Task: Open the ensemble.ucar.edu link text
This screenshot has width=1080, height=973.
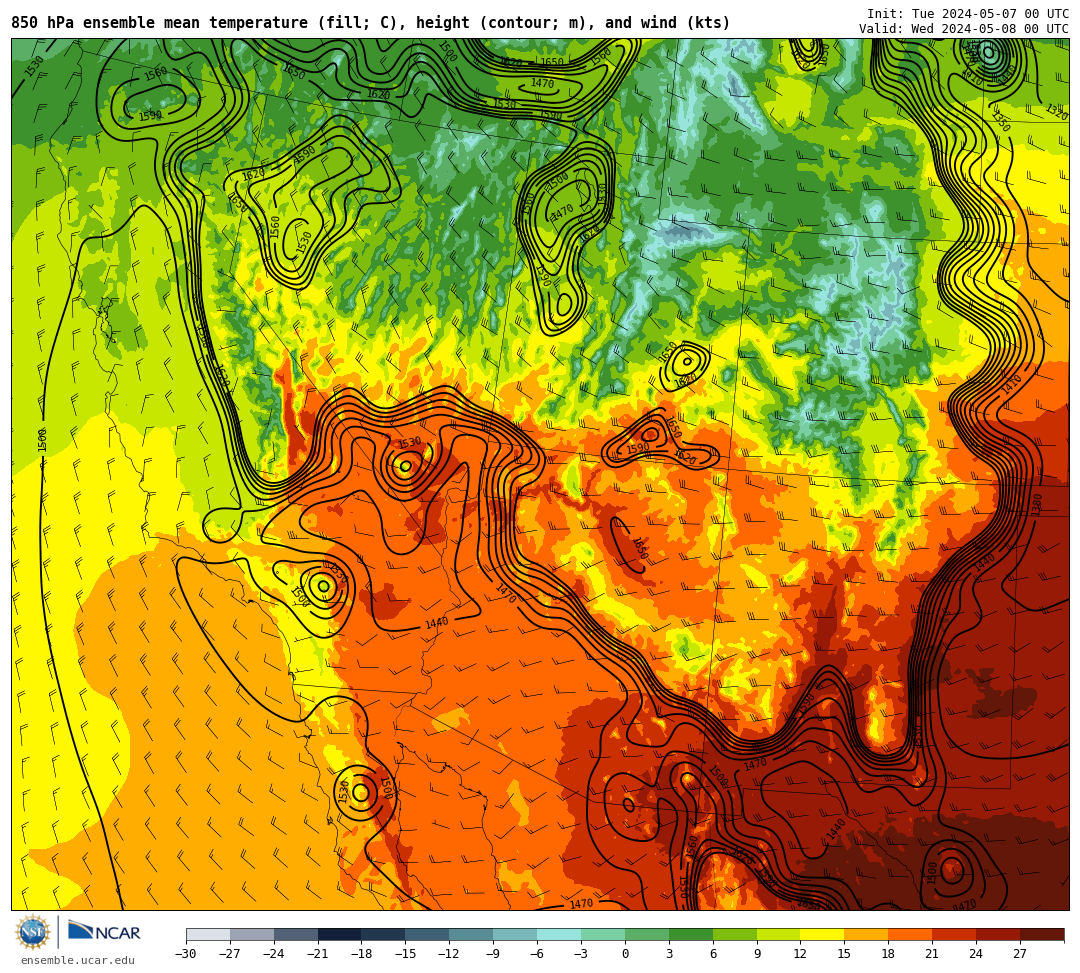Action: coord(78,960)
